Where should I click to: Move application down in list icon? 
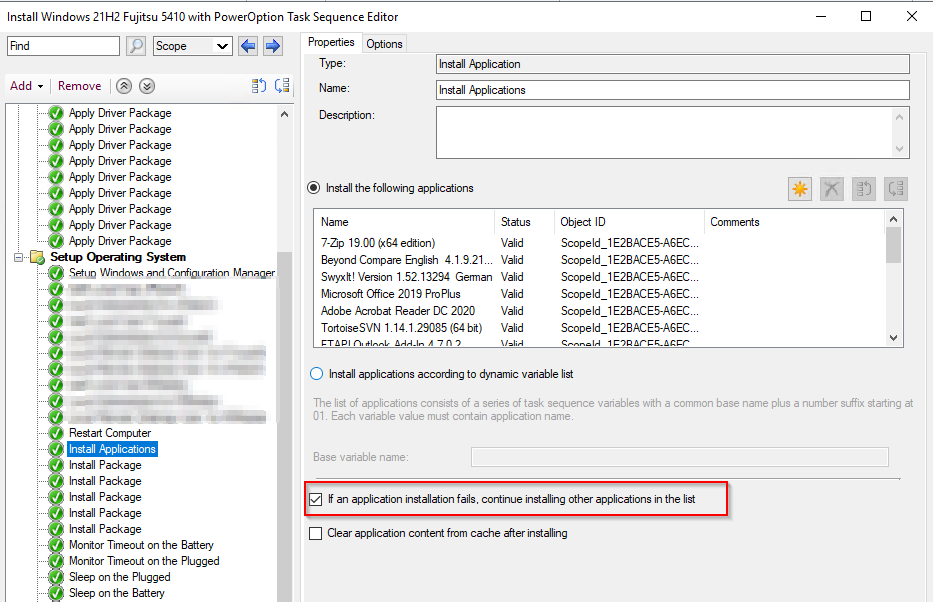(x=896, y=189)
